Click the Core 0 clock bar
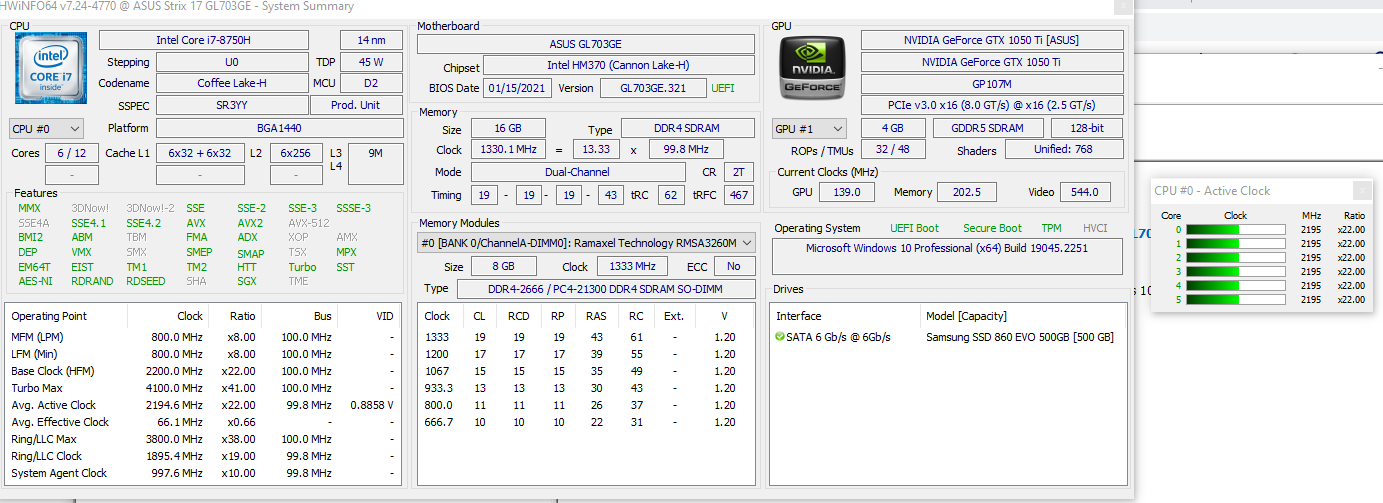Screen dimensions: 1383x503 (1235, 230)
